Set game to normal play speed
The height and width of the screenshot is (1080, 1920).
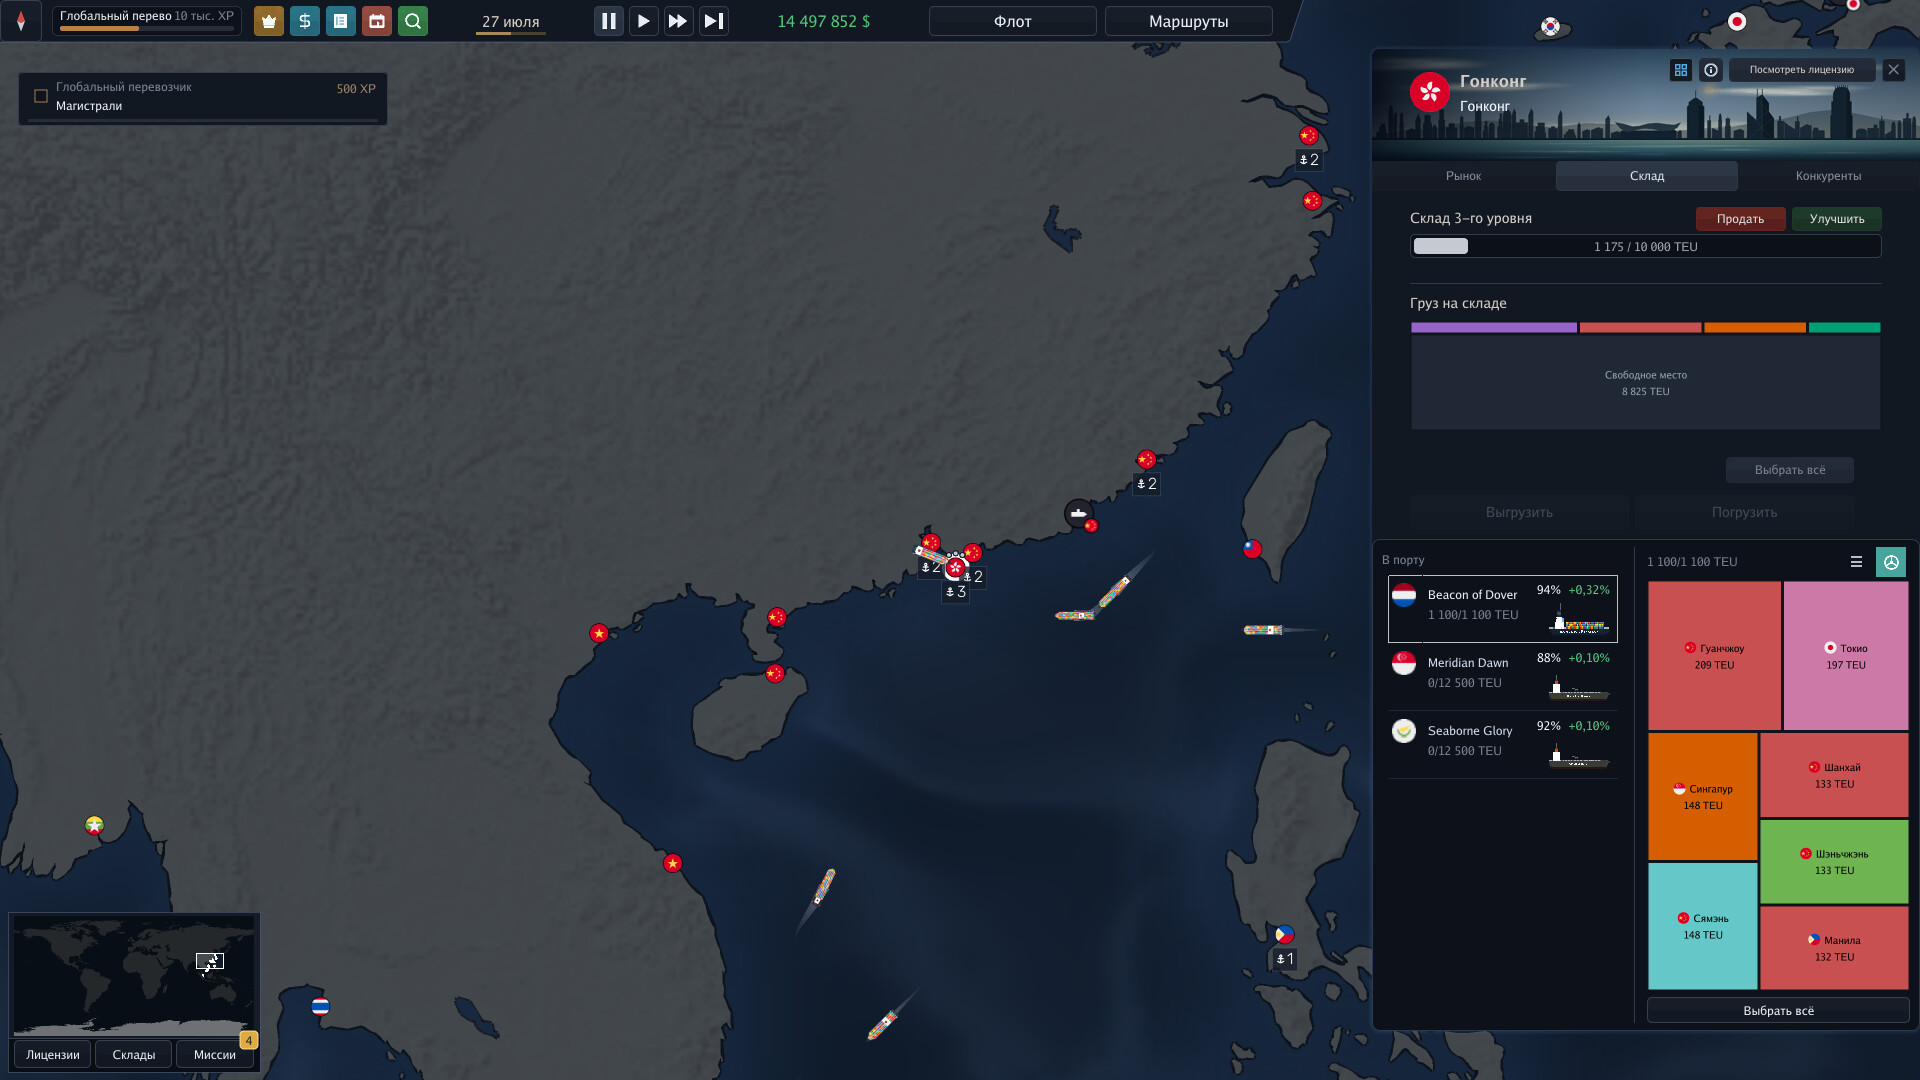[x=643, y=21]
